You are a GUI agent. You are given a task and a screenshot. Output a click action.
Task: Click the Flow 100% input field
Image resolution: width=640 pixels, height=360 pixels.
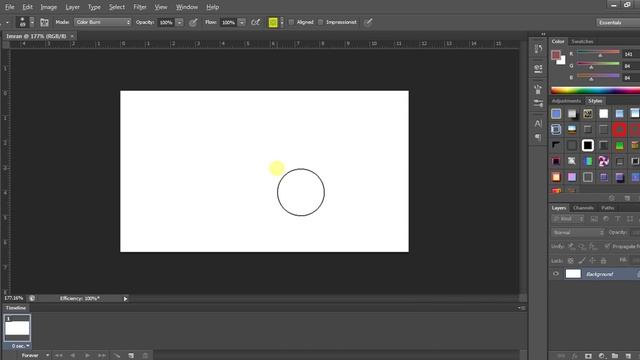click(228, 22)
